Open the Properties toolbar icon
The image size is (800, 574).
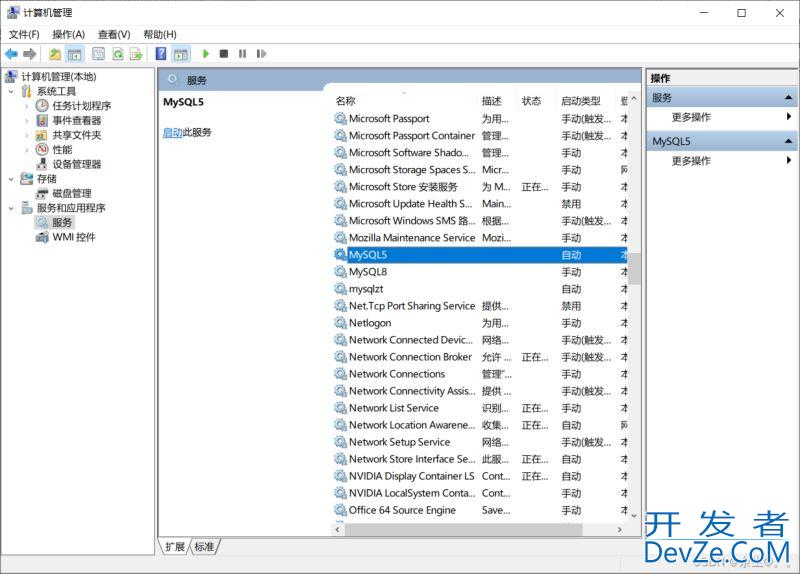pyautogui.click(x=98, y=54)
